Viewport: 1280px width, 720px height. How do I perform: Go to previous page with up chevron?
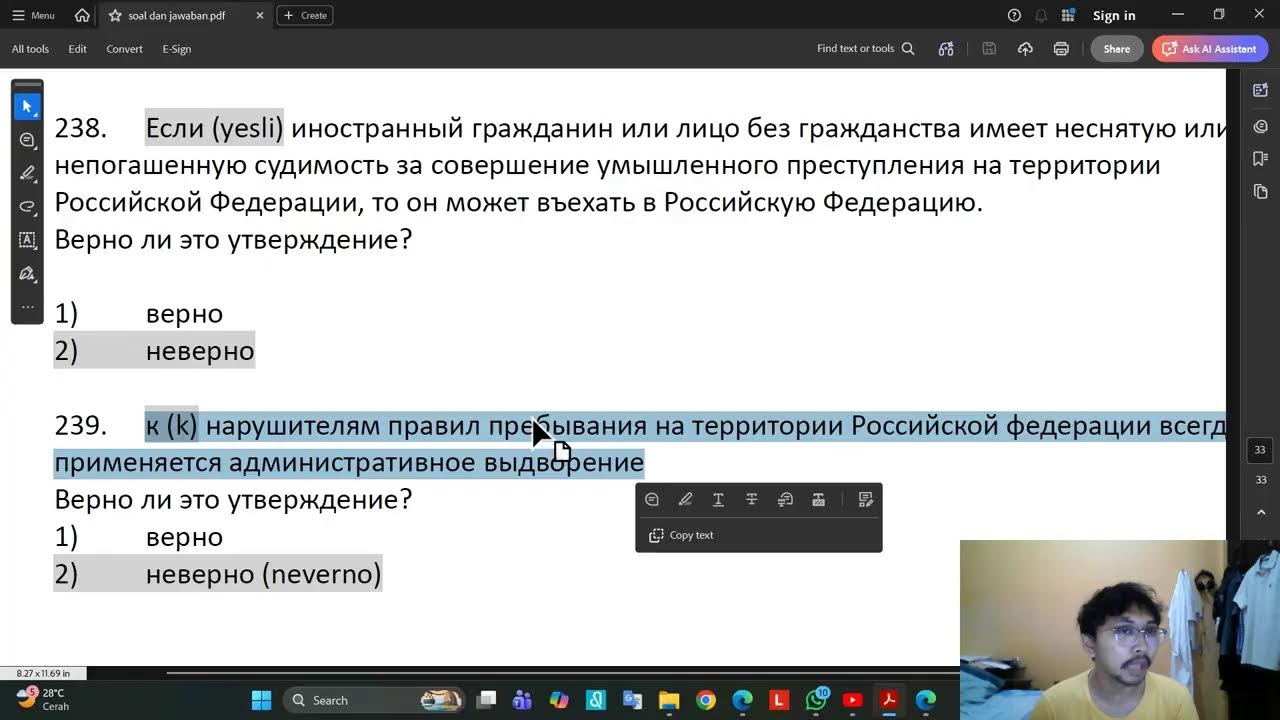(1260, 512)
